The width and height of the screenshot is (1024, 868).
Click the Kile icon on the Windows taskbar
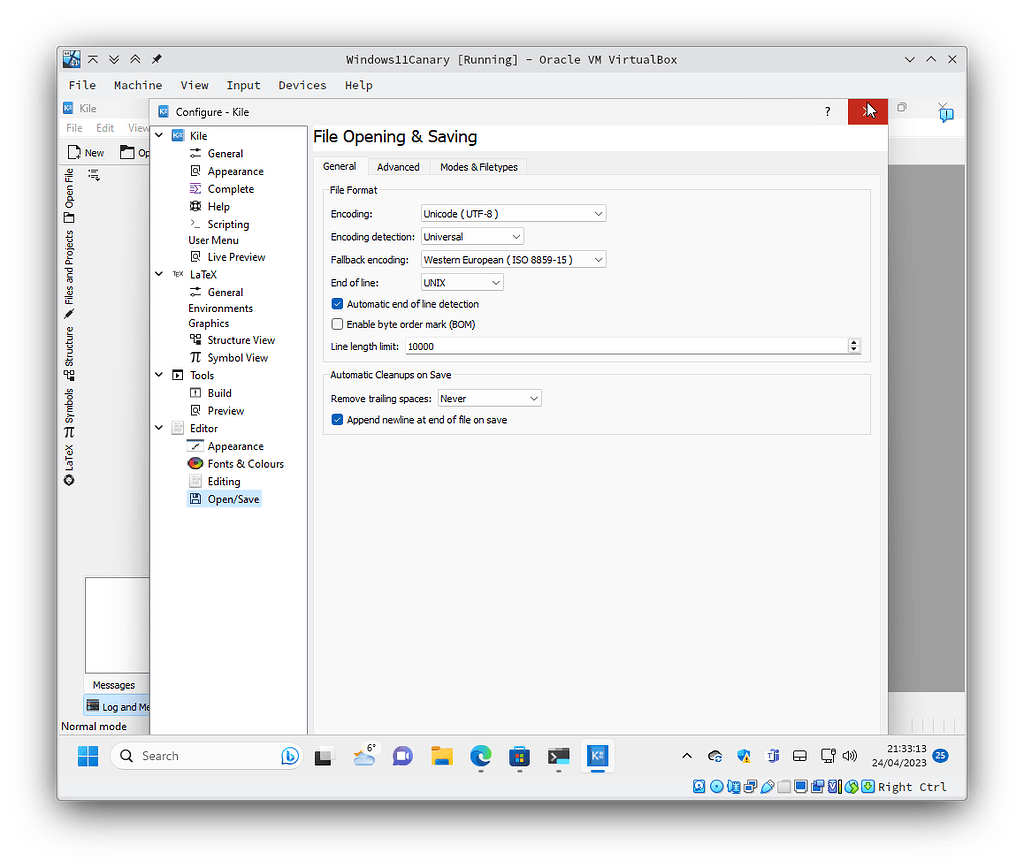(597, 757)
